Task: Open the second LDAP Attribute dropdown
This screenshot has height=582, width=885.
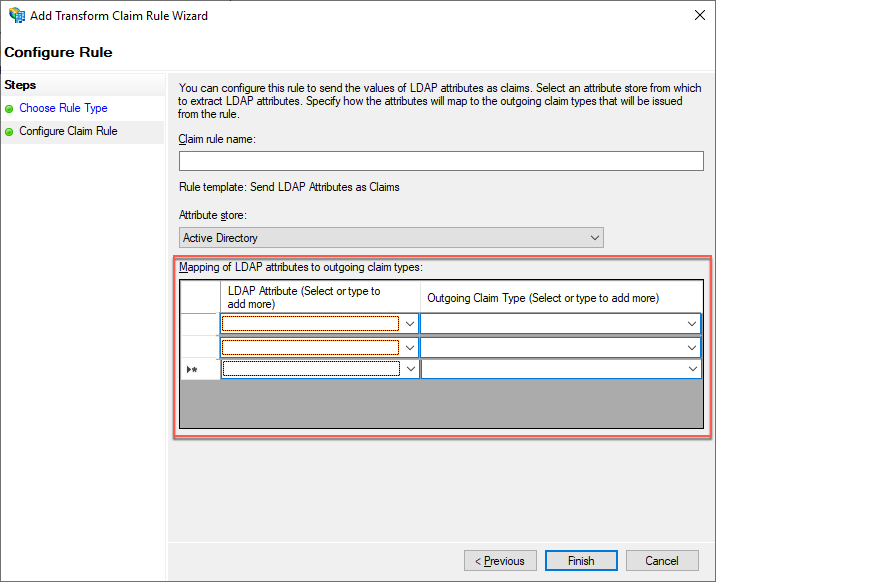Action: (410, 346)
